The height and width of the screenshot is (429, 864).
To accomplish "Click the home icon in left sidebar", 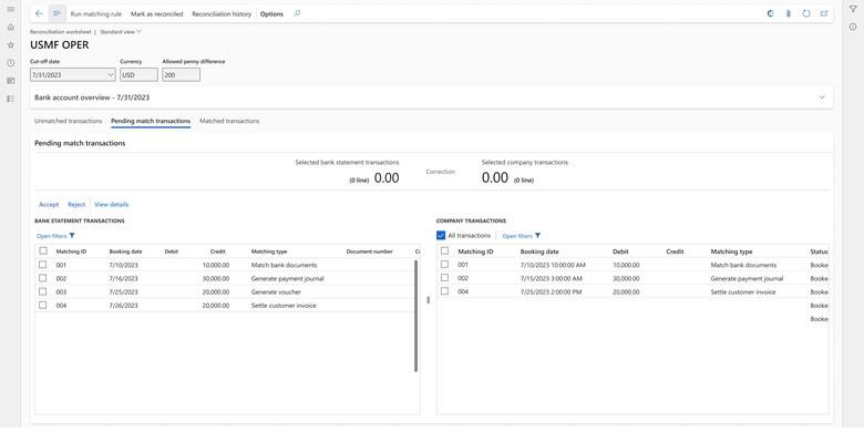I will coord(10,28).
